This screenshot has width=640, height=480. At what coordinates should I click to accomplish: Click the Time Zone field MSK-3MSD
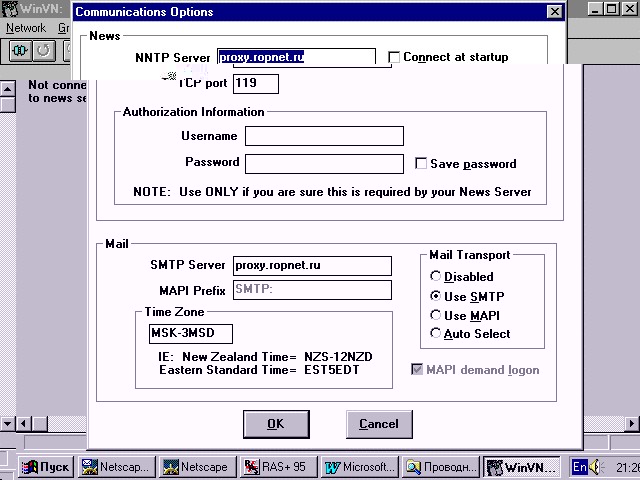191,333
